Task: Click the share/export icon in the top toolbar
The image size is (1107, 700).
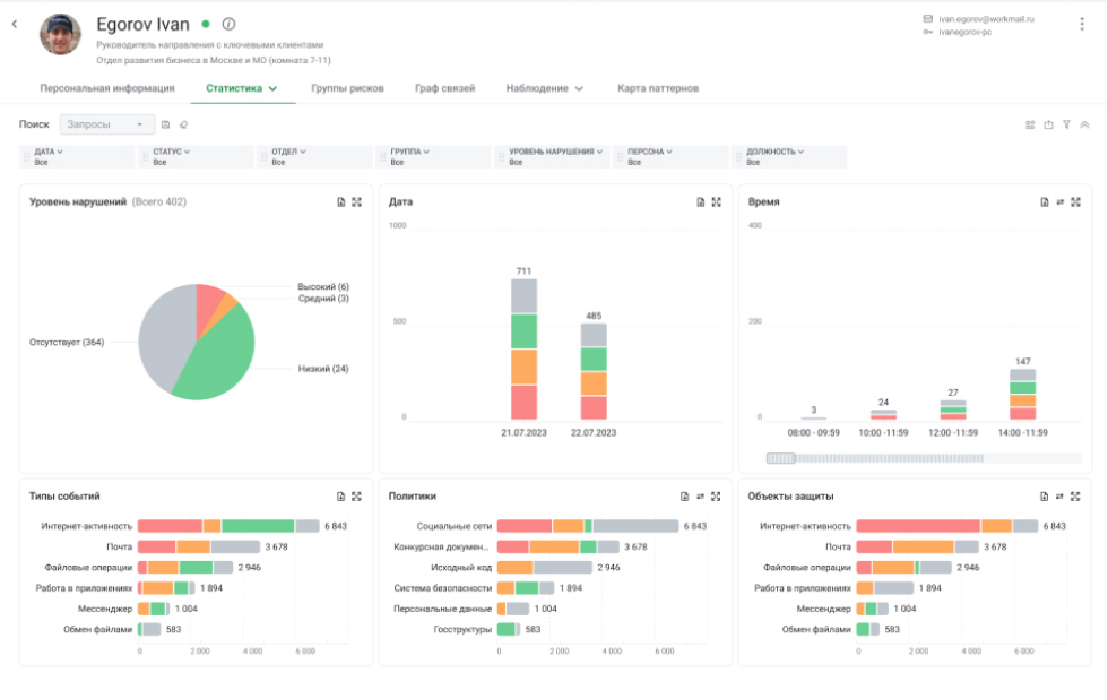Action: [x=1049, y=125]
